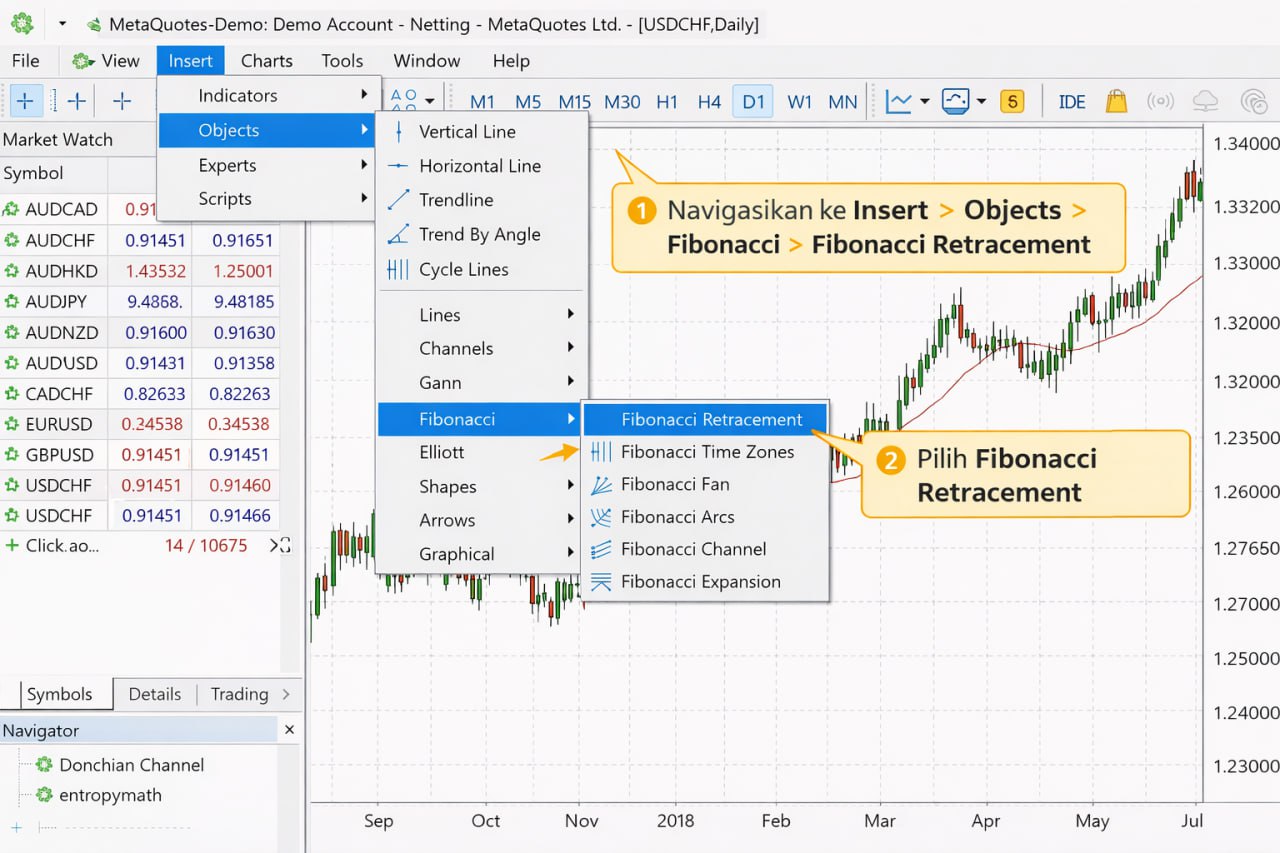Expand the plus node at the Navigator tree bottom
Screen dimensions: 1280x853
pos(15,828)
